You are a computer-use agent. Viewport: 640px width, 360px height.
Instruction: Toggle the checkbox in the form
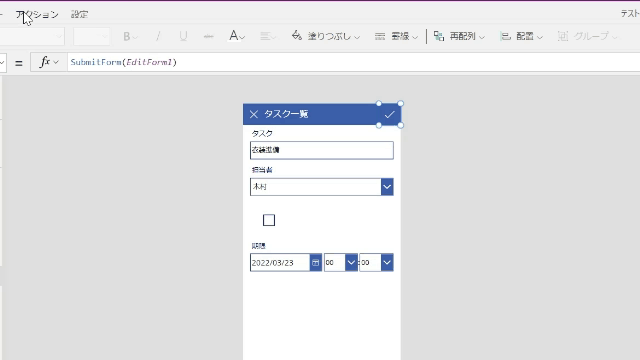[x=269, y=220]
